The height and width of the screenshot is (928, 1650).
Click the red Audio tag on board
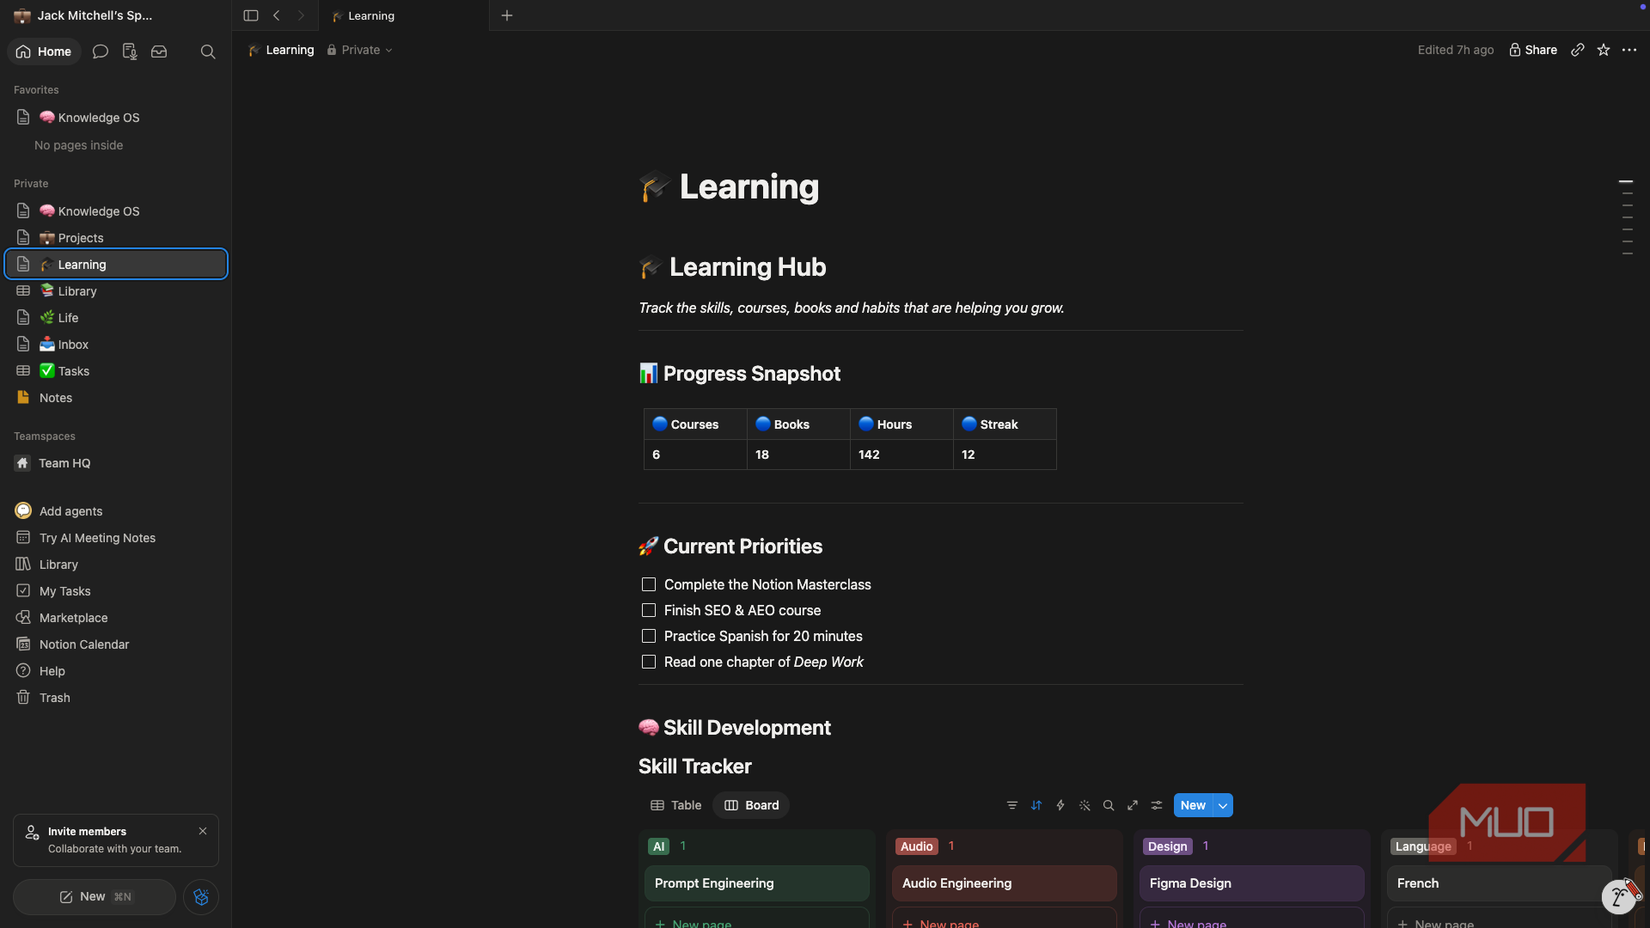pos(916,847)
